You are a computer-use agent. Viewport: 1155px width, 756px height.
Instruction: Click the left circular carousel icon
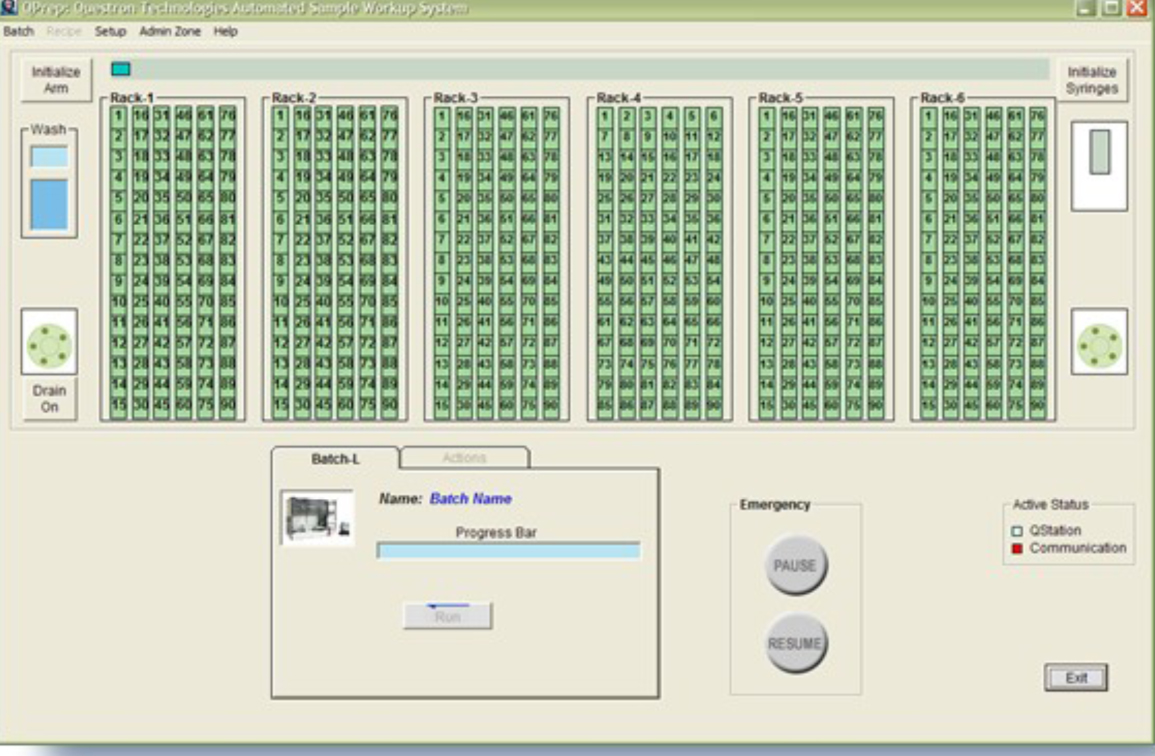tap(49, 343)
